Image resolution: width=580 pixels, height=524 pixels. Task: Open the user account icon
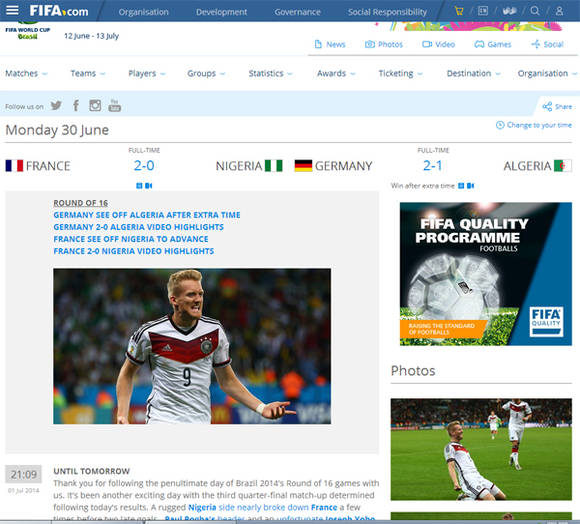(559, 11)
